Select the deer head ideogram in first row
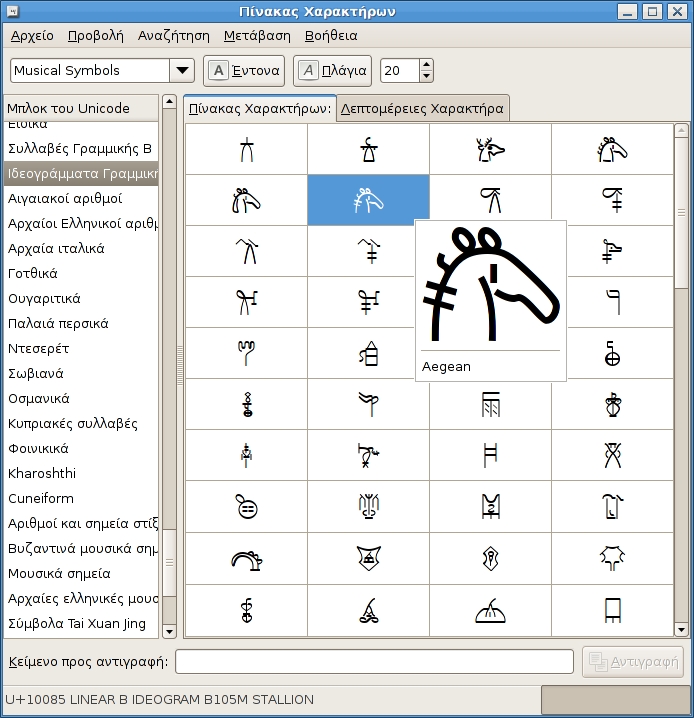The height and width of the screenshot is (718, 694). 490,150
